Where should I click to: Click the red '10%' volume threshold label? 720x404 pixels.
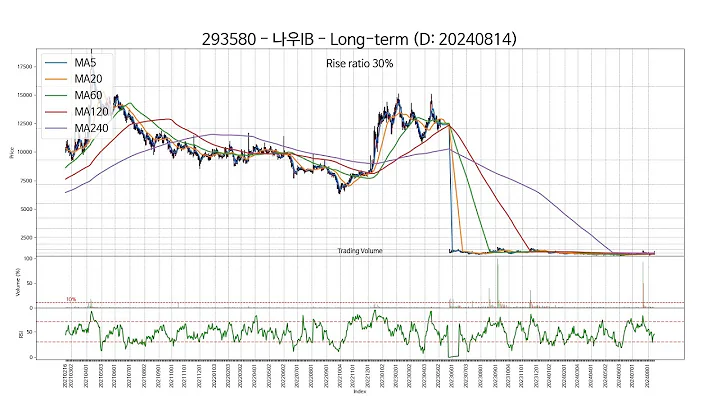click(x=71, y=299)
